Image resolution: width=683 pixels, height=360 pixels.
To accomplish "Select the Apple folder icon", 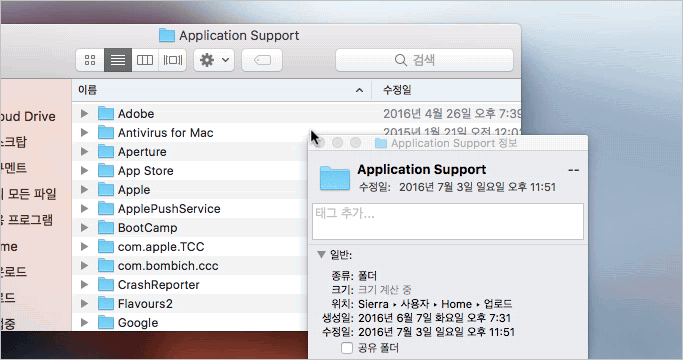I will [105, 189].
